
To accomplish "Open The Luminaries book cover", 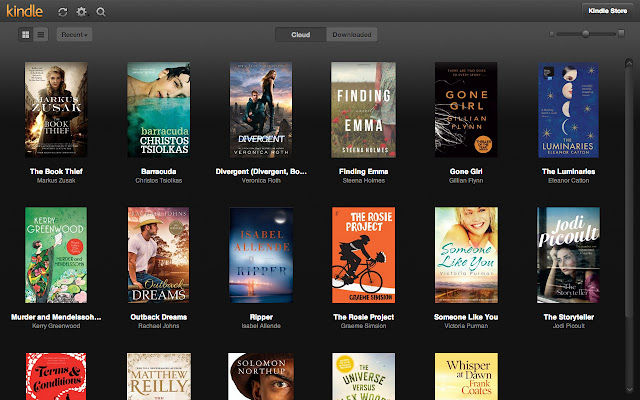I will point(569,109).
